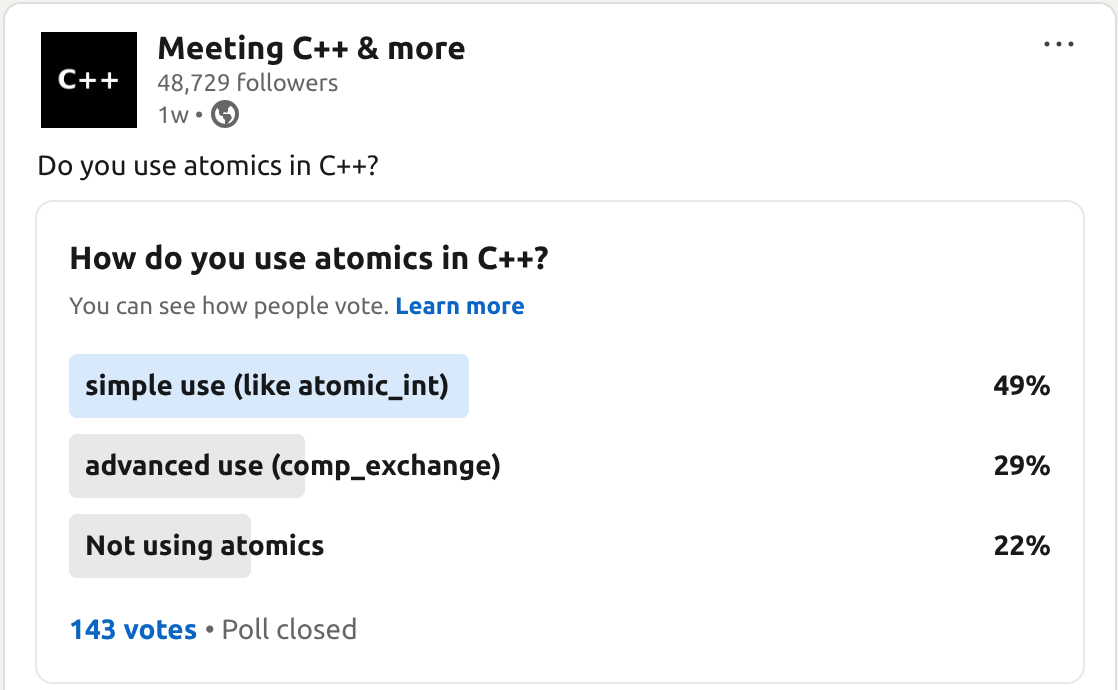The height and width of the screenshot is (690, 1118).
Task: Click the "48,729 followers" count
Action: coord(245,83)
